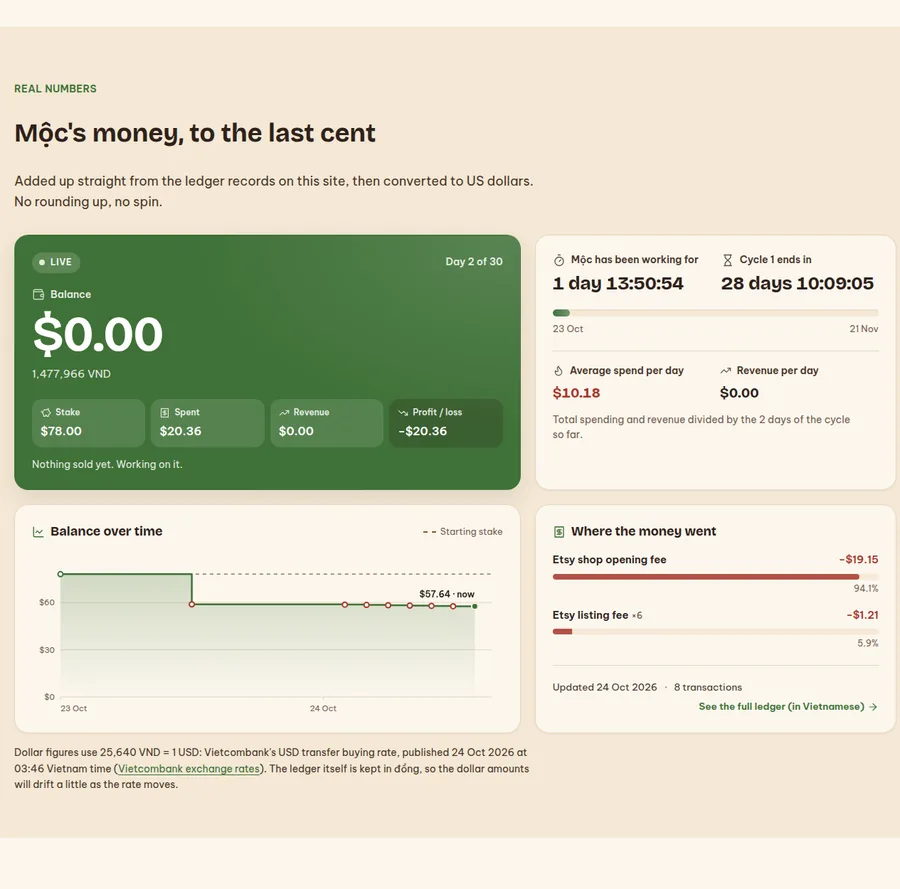900x889 pixels.
Task: Click the LIVE status badge
Action: (56, 262)
